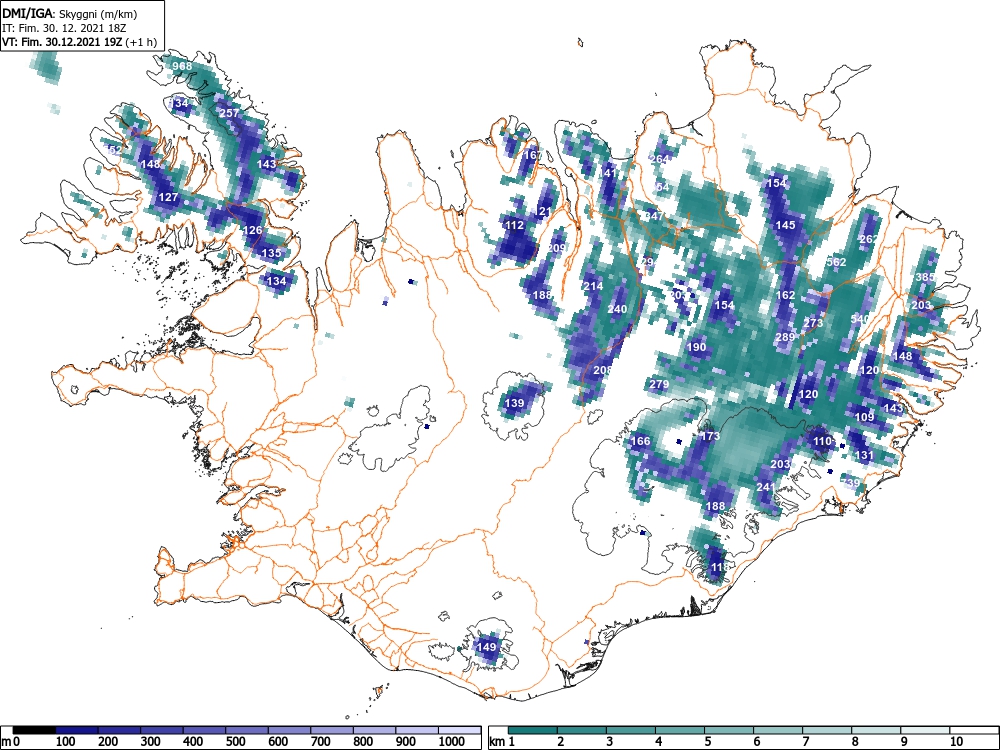Image resolution: width=1000 pixels, height=750 pixels.
Task: Click the 968 visibility value on the map
Action: point(182,66)
